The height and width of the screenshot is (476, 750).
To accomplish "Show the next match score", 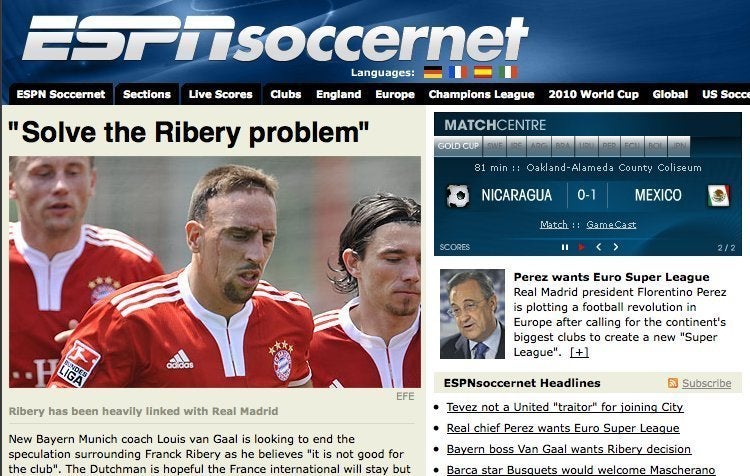I will tap(616, 247).
